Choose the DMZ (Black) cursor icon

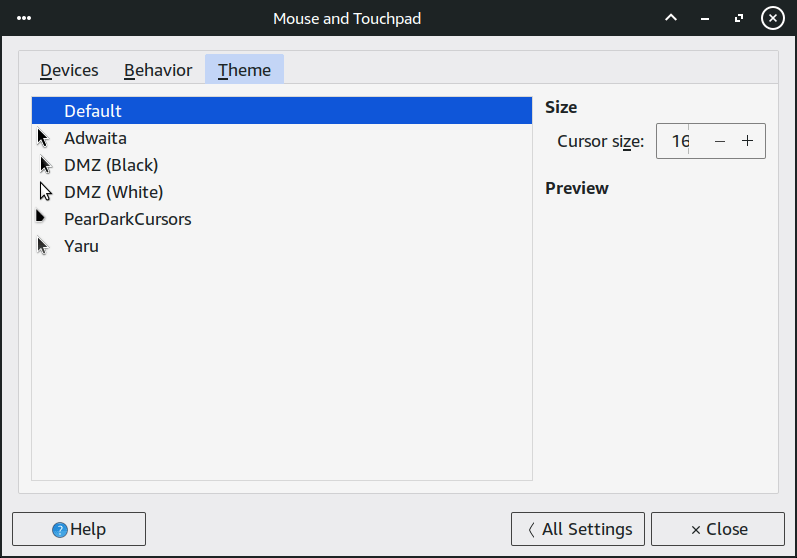(45, 165)
